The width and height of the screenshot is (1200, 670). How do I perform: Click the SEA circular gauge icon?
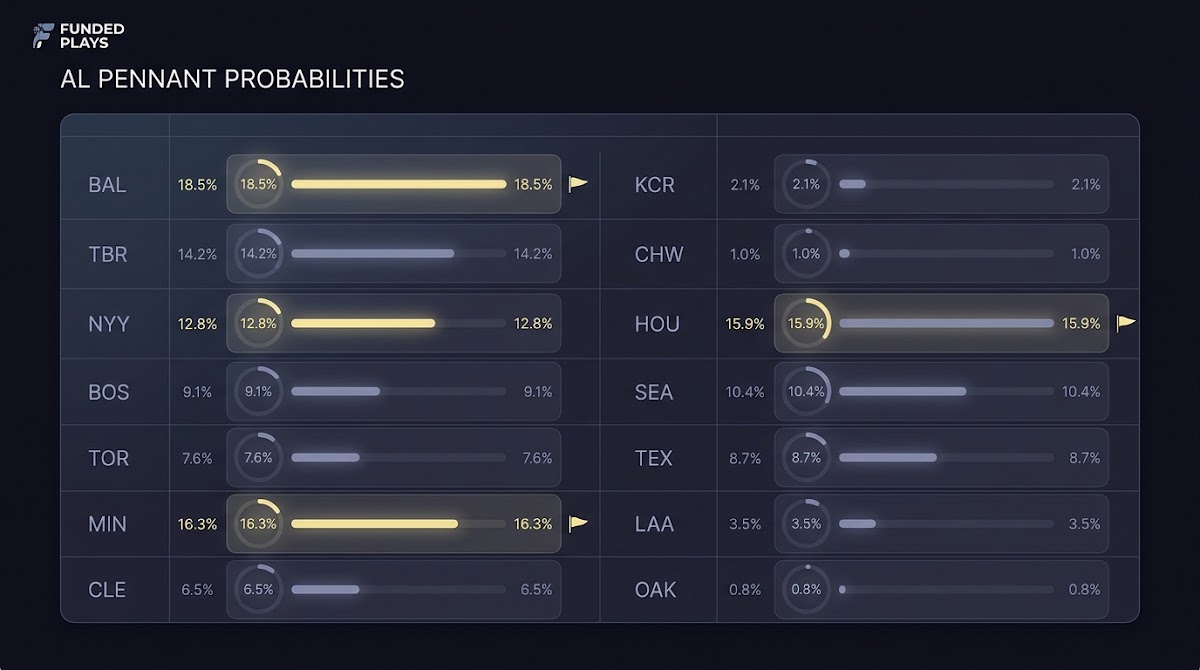(x=806, y=392)
